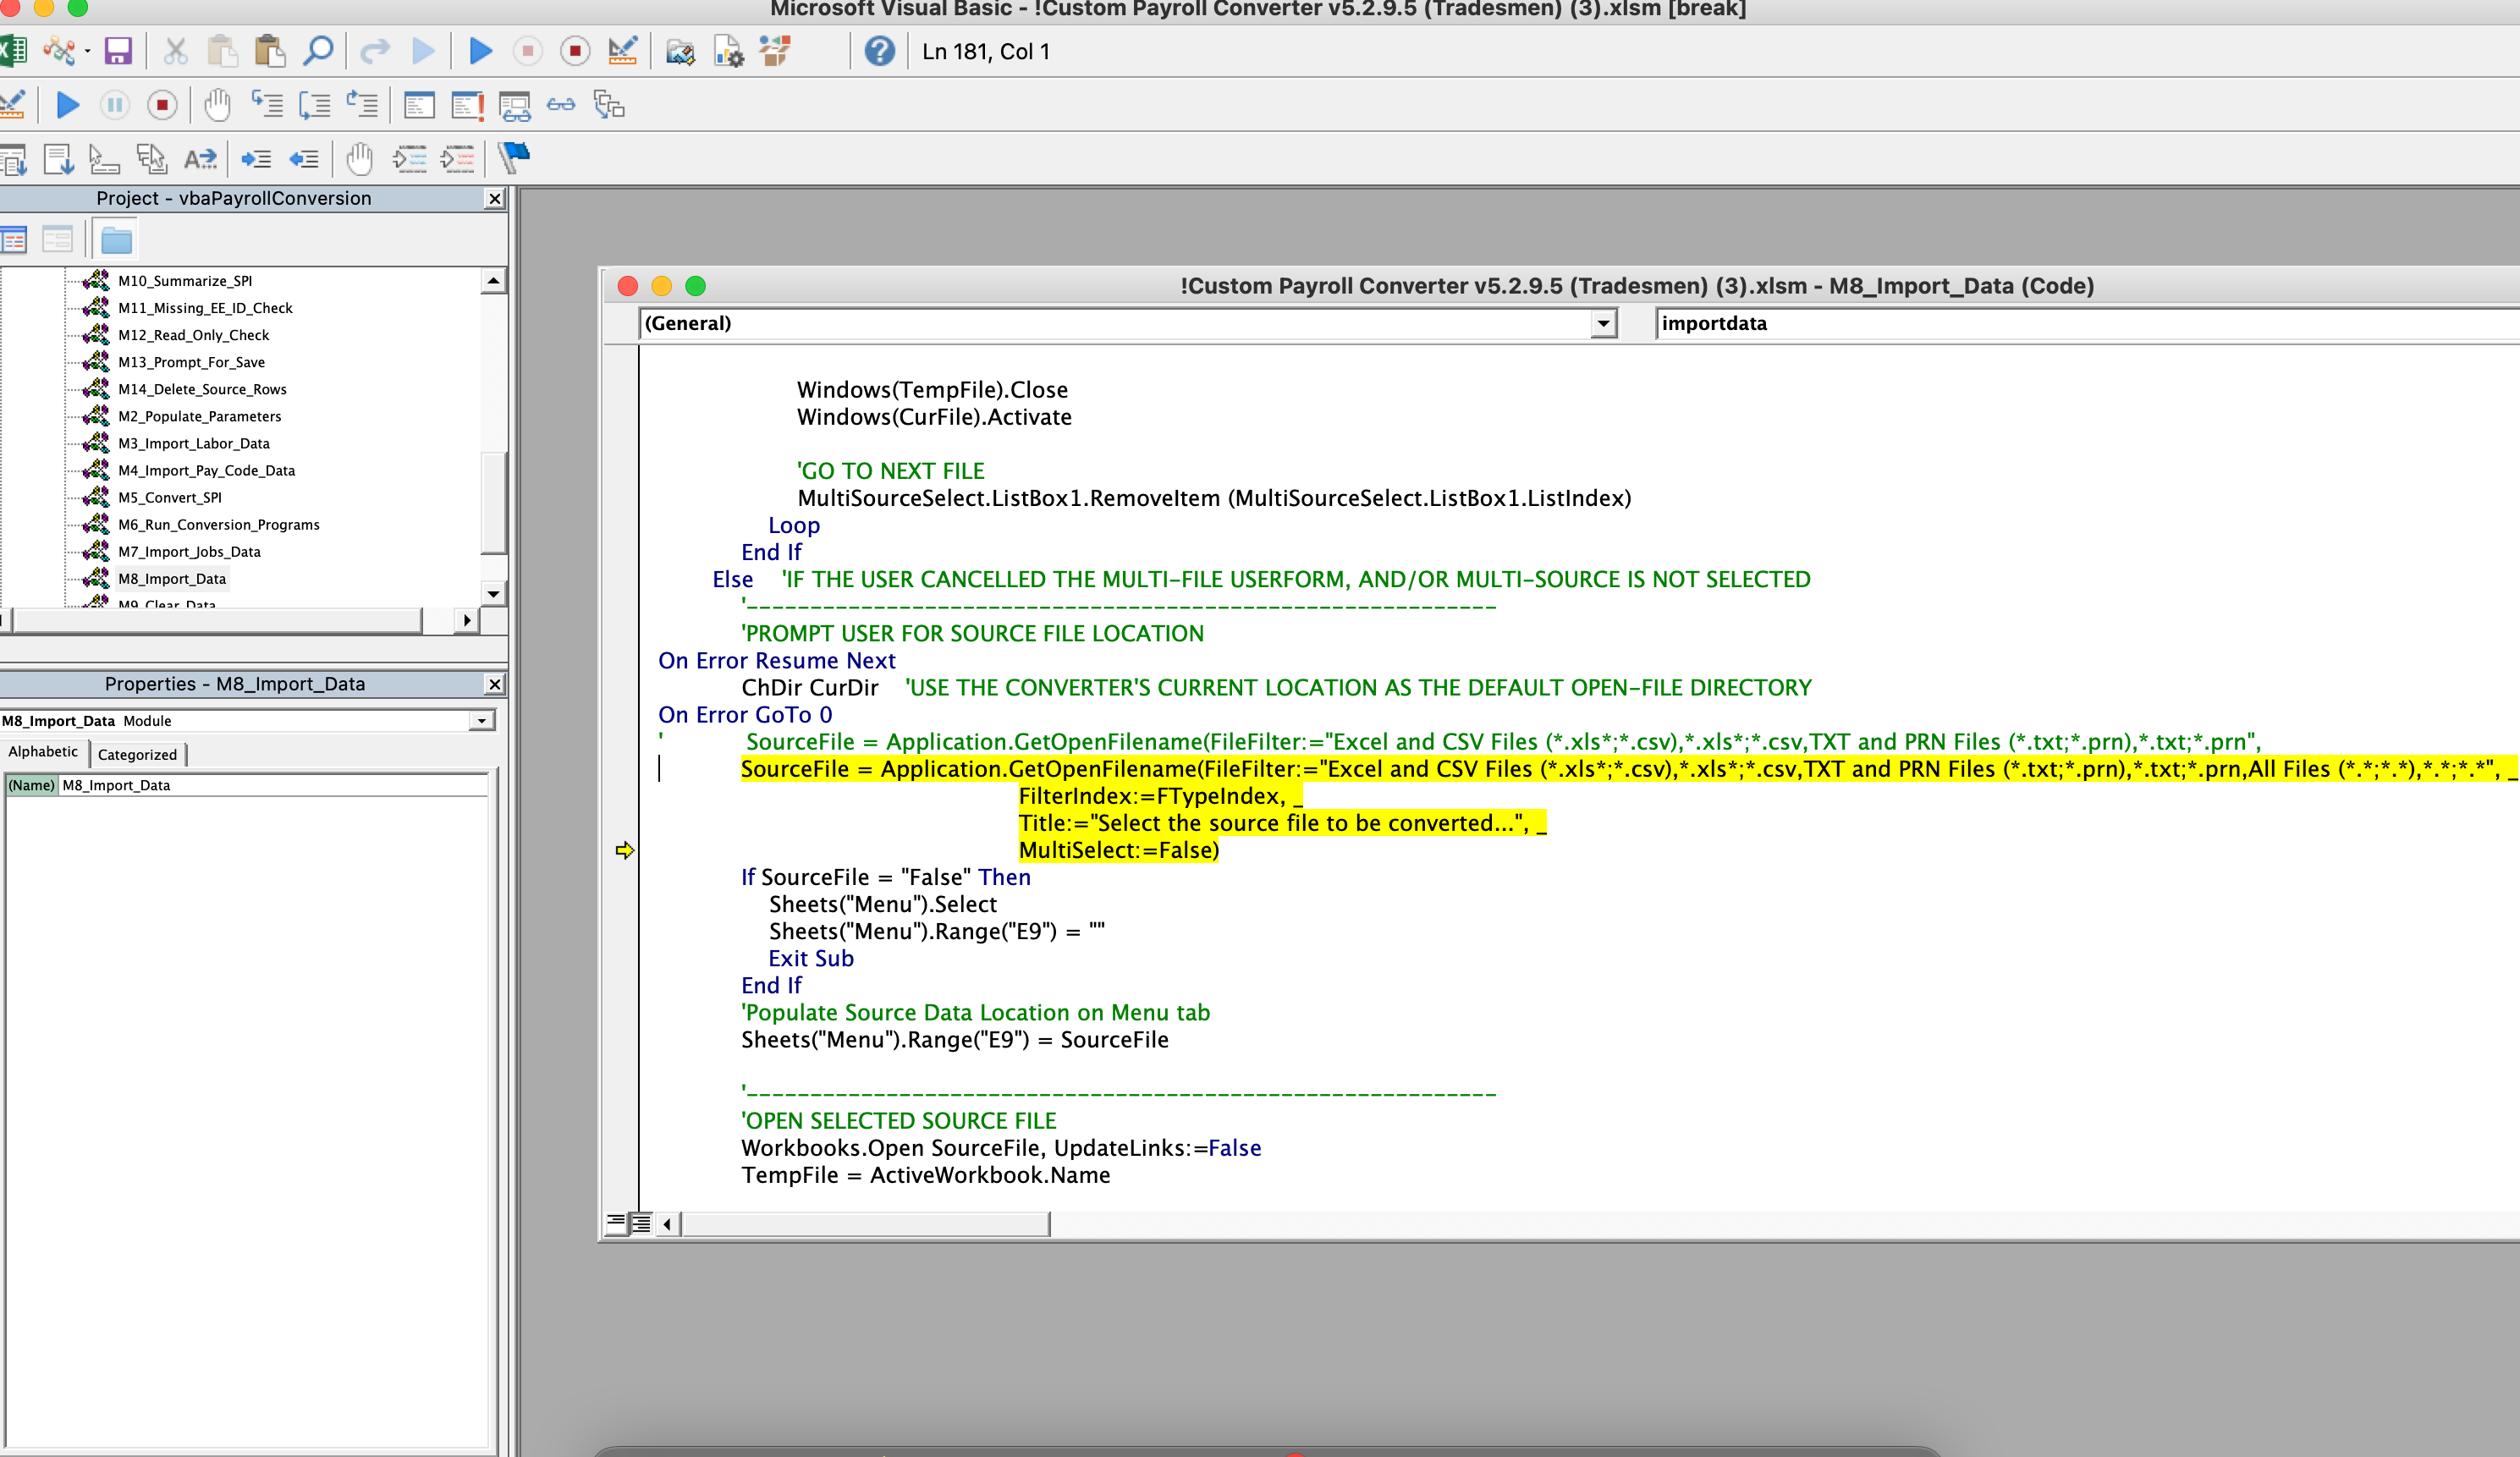The width and height of the screenshot is (2520, 1457).
Task: Toggle breakpoint with the hand icon
Action: (217, 105)
